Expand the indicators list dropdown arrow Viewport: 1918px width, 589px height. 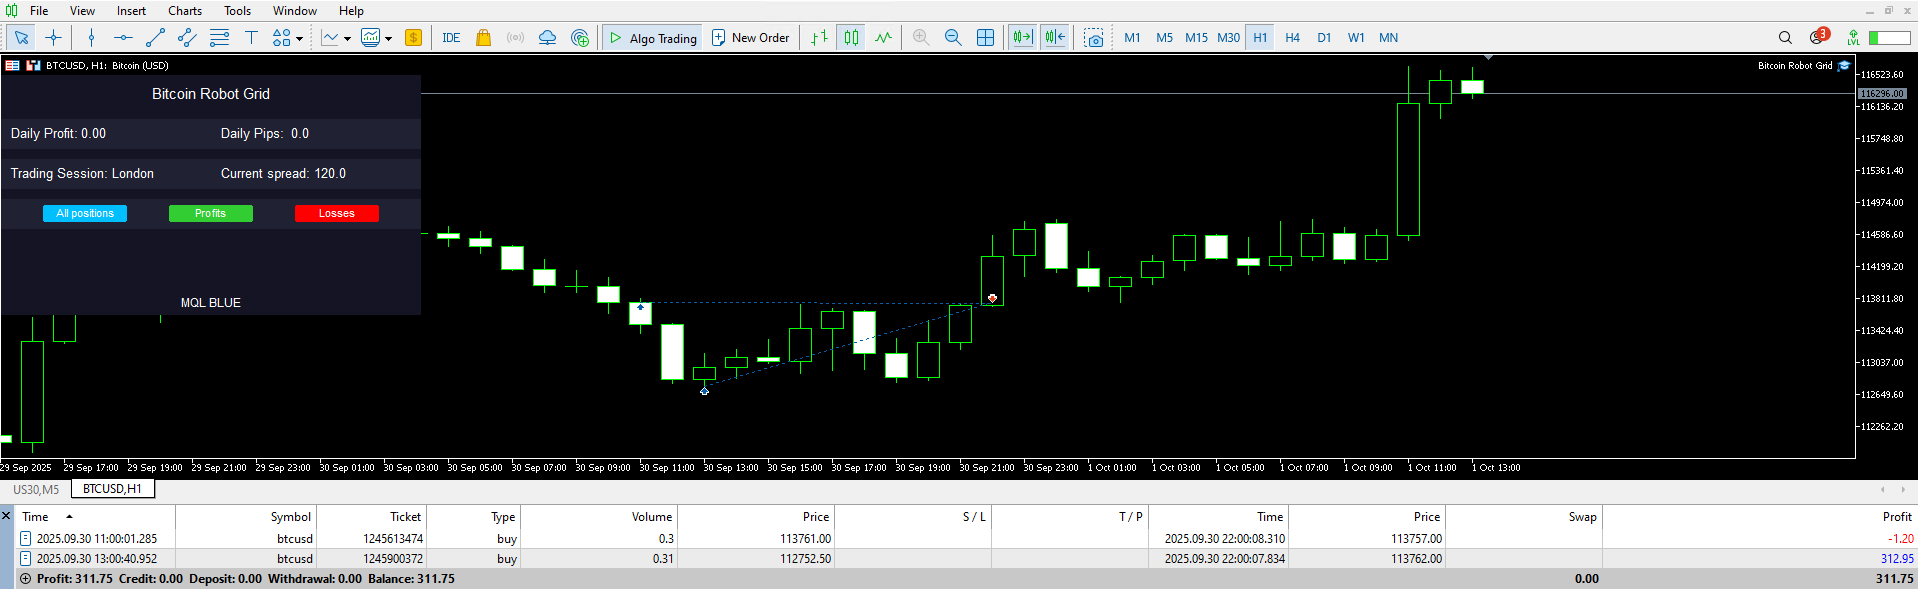coord(347,38)
